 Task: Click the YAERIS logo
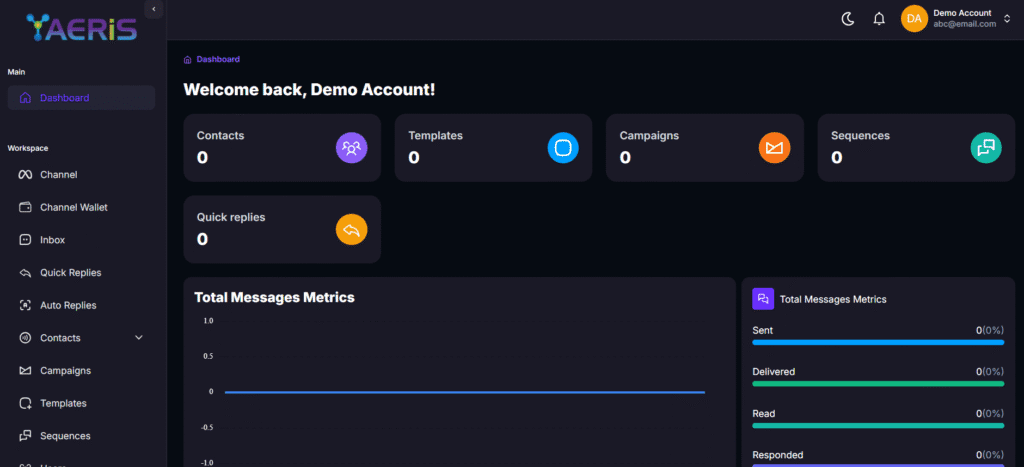coord(81,27)
